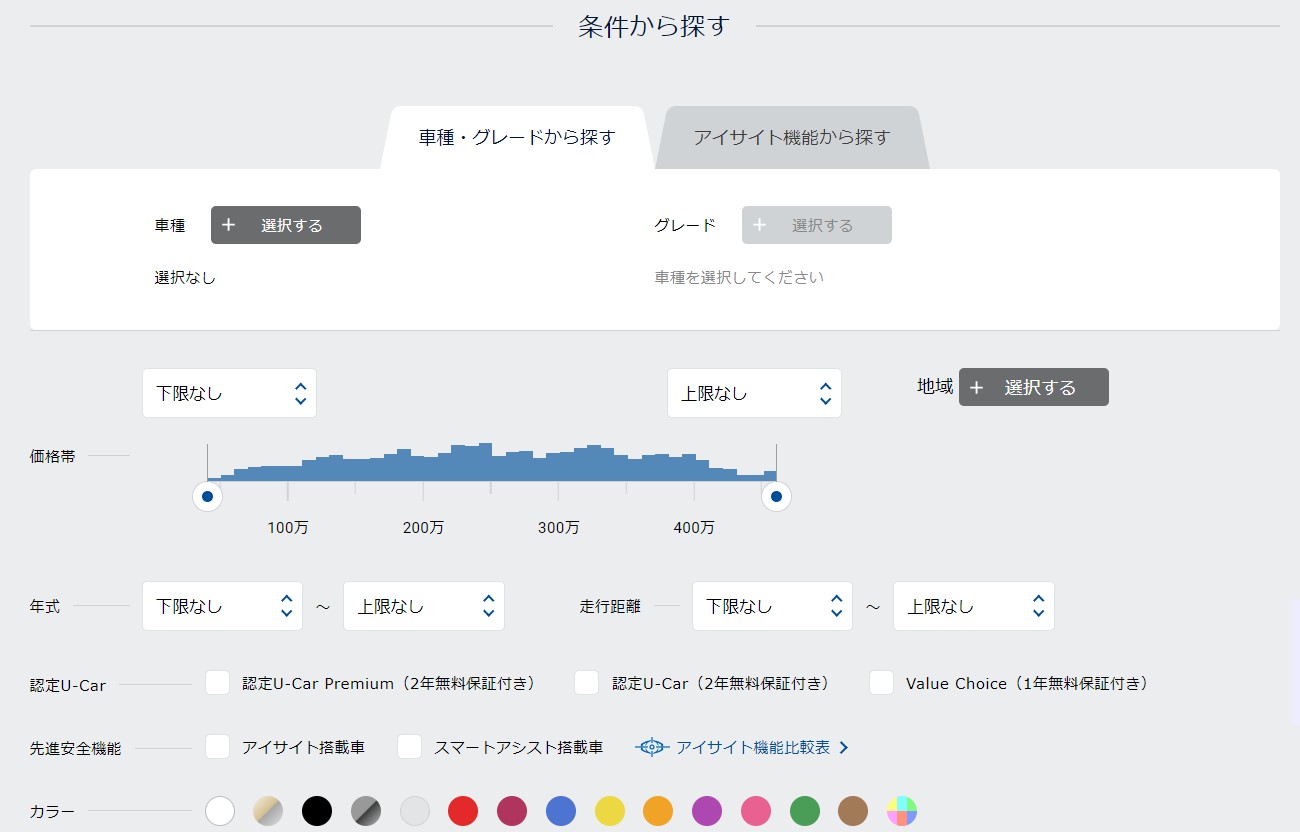The image size is (1300, 832).
Task: Choose the multicolor swatch option
Action: pos(902,810)
